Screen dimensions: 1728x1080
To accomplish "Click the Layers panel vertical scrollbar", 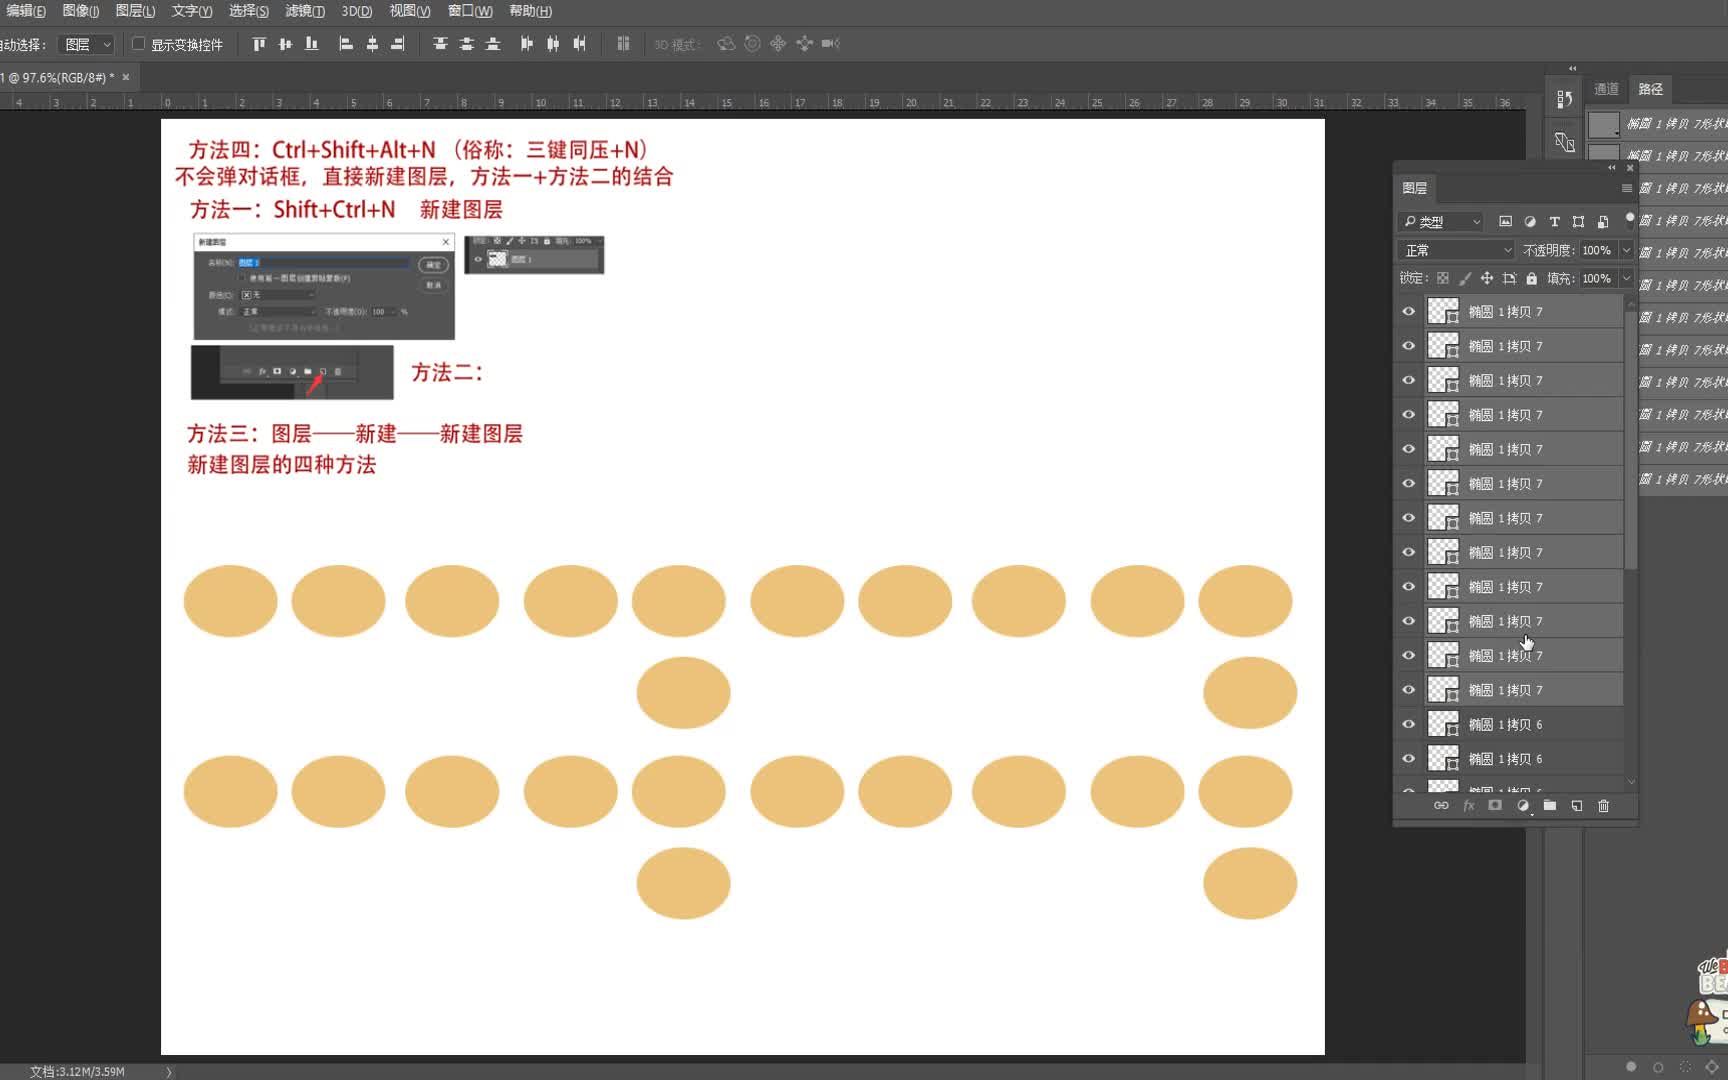I will (1631, 440).
